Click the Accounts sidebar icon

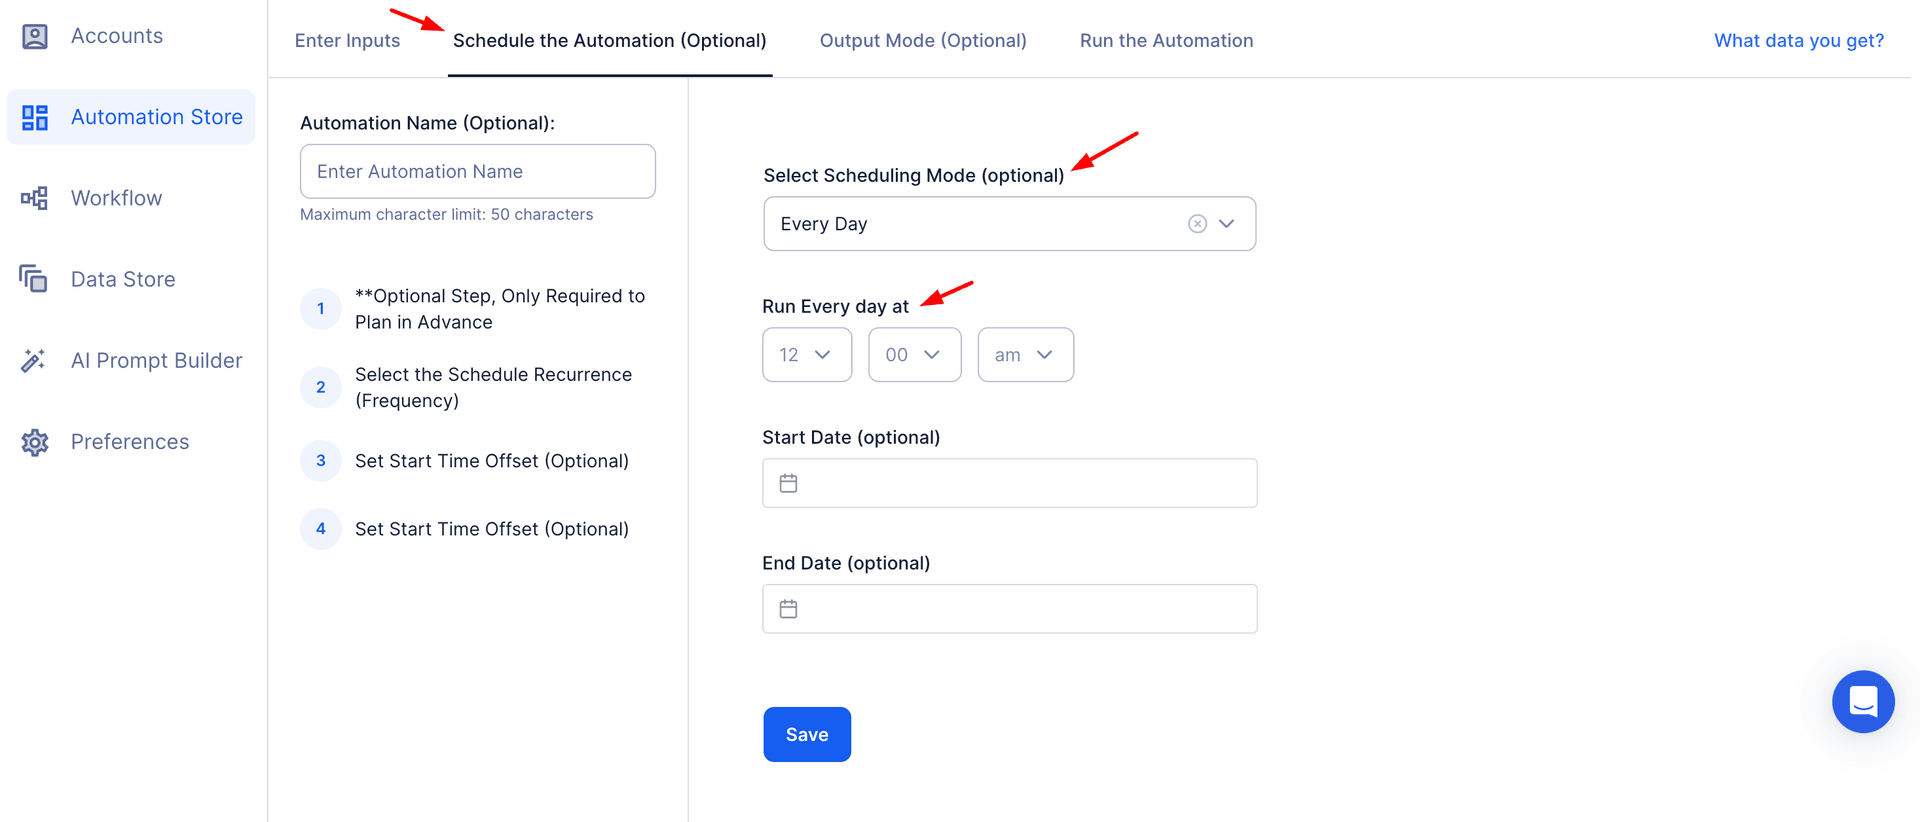(x=35, y=37)
